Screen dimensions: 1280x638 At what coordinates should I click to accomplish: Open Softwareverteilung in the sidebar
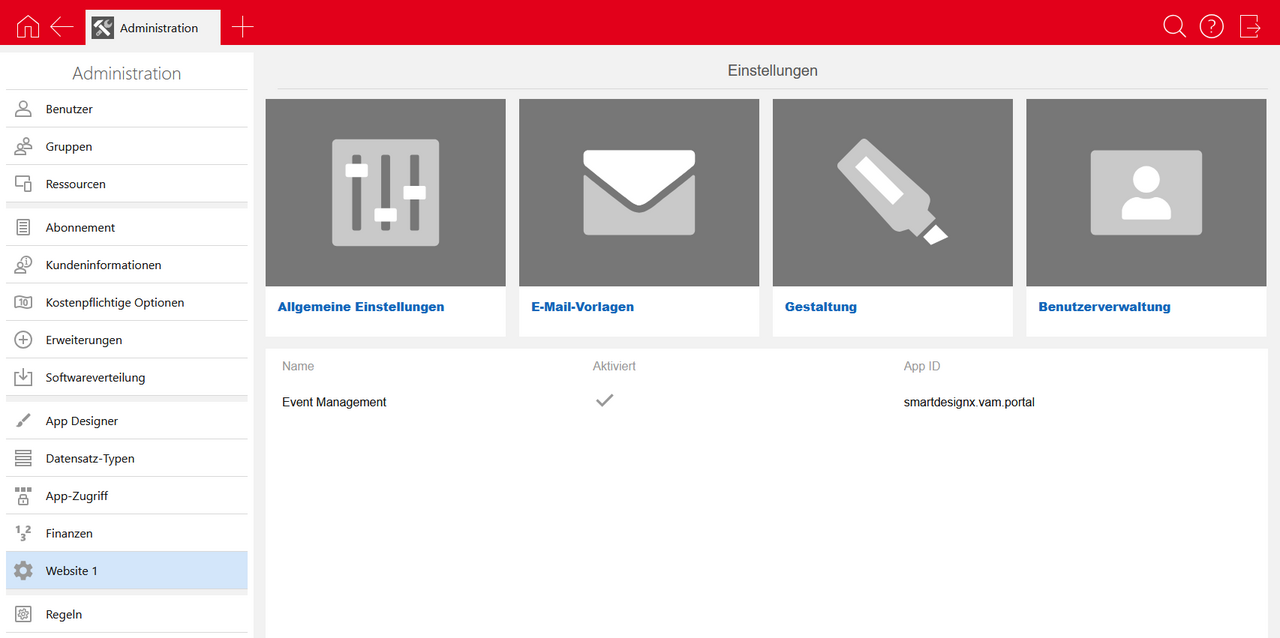(95, 378)
